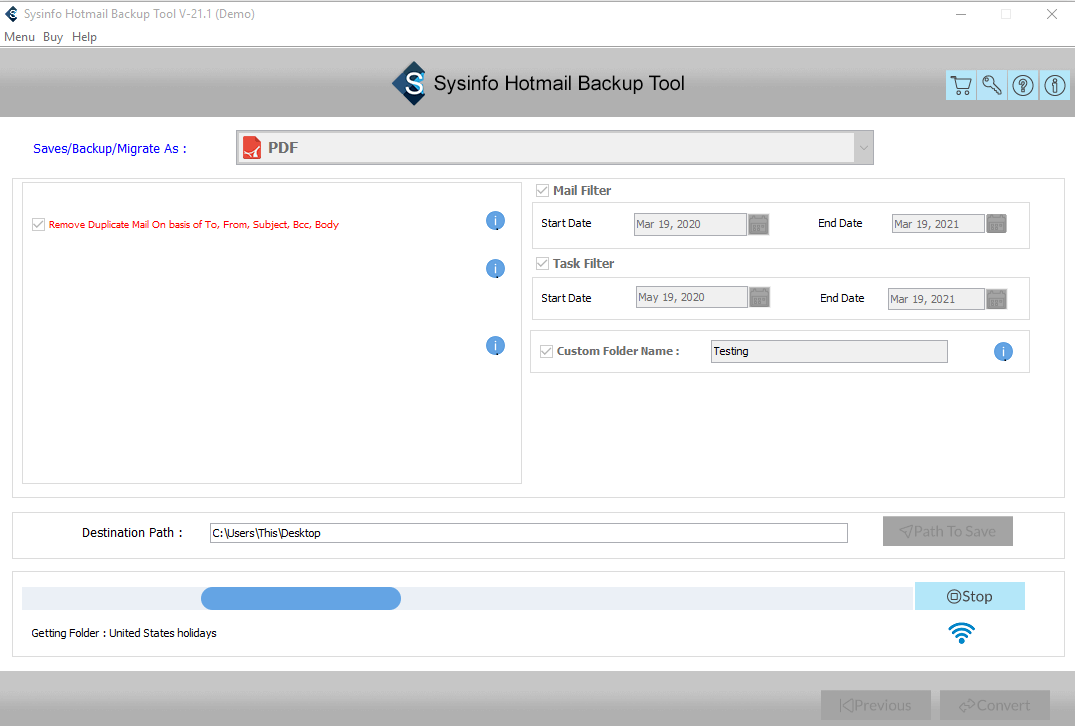Click the key activation icon
The image size is (1075, 726).
click(x=991, y=85)
